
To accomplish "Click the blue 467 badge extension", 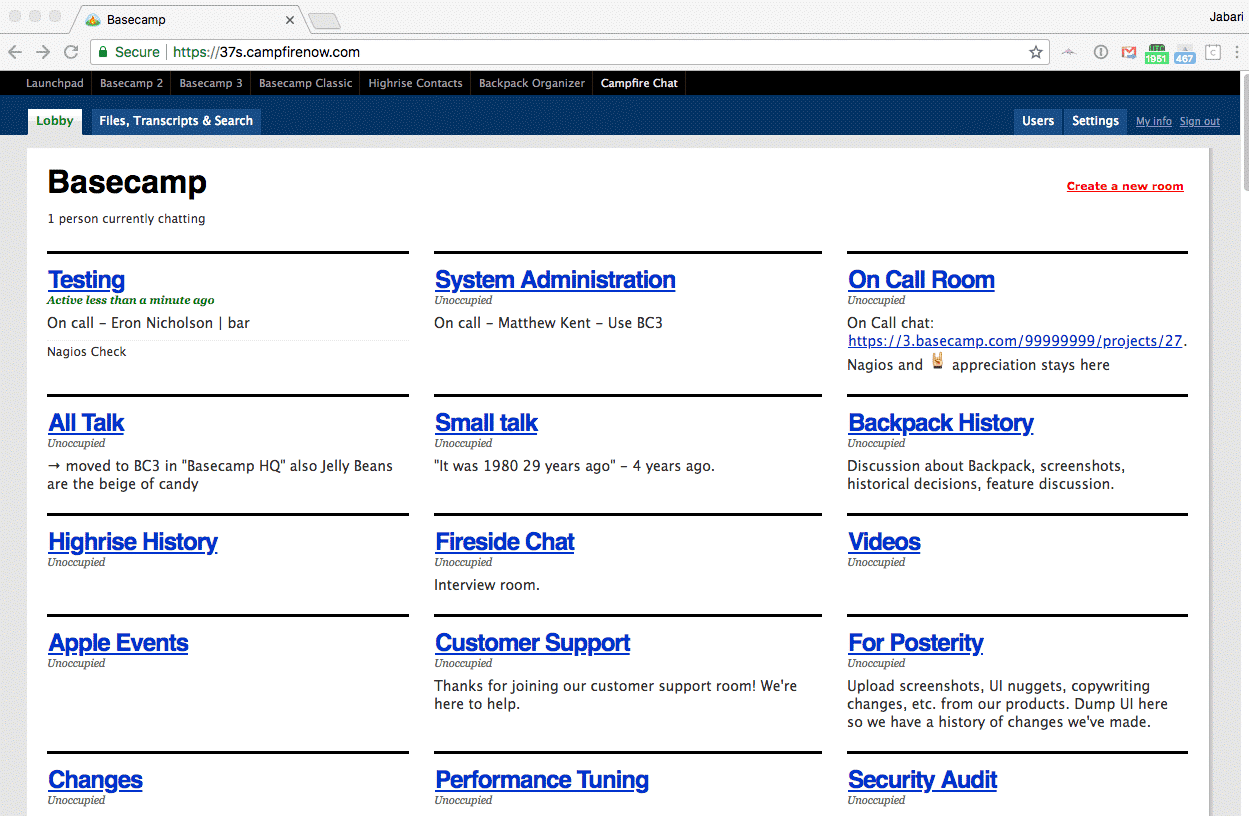I will [1185, 54].
